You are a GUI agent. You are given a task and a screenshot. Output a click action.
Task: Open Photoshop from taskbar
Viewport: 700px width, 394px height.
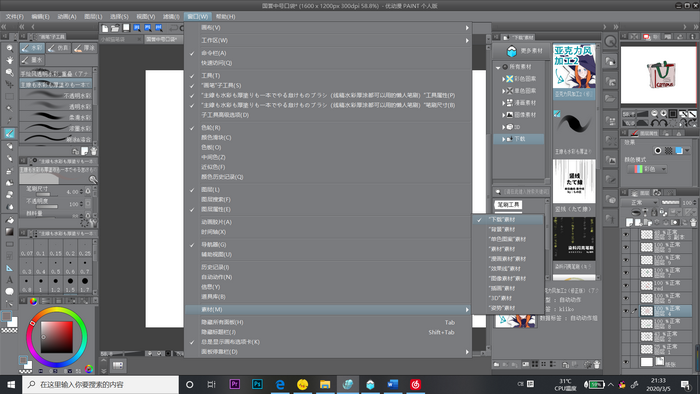257,384
